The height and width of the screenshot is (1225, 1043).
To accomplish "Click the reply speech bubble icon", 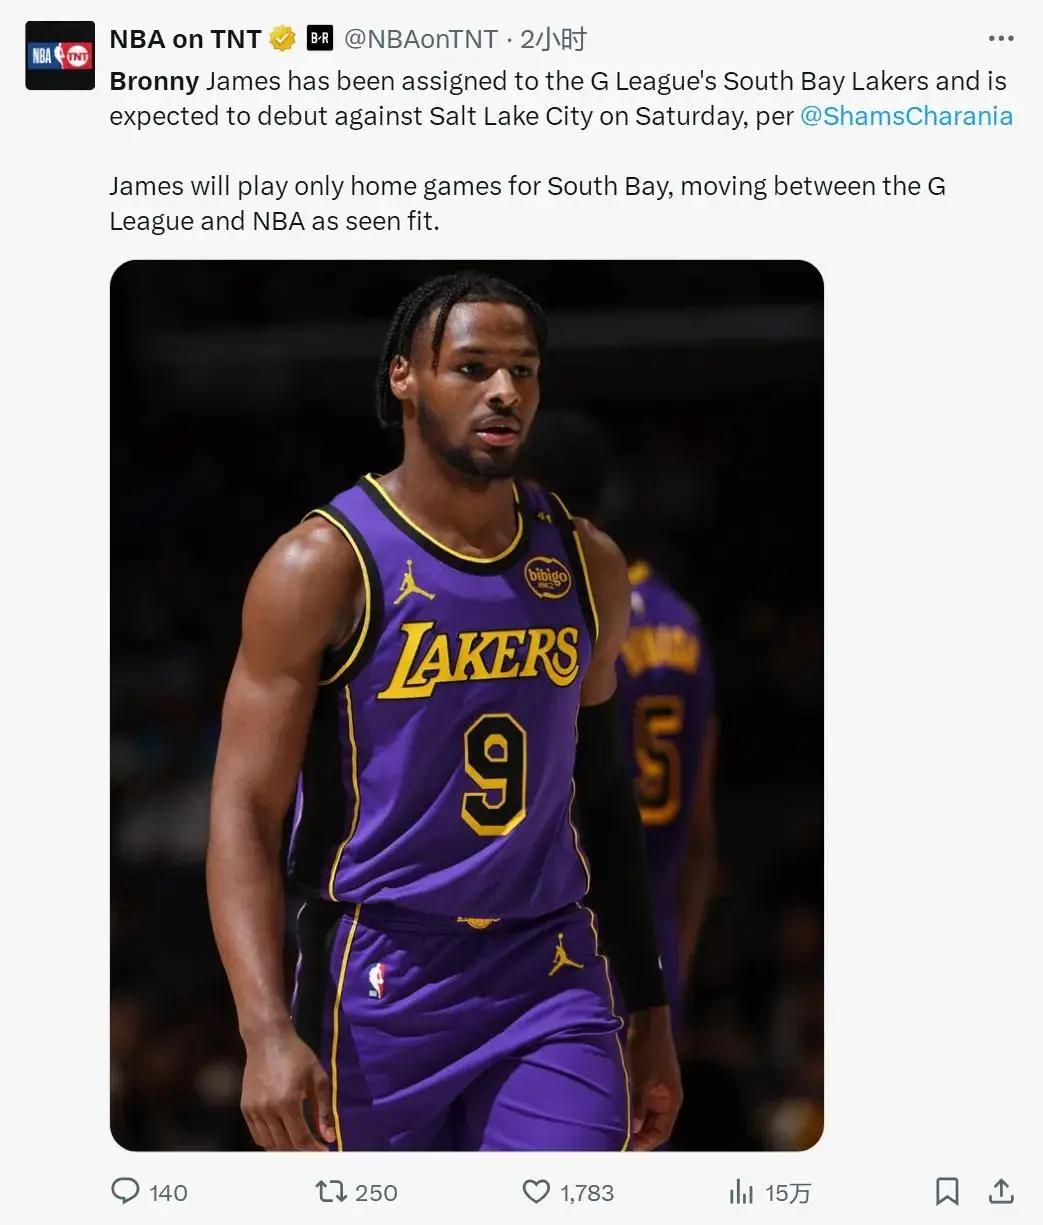I will 125,1191.
